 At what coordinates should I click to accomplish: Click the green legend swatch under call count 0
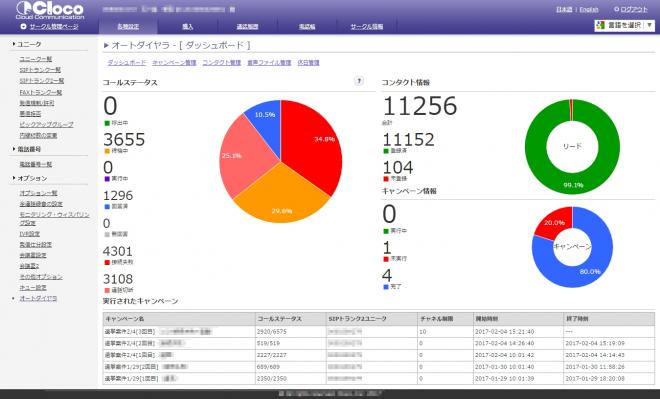click(107, 123)
